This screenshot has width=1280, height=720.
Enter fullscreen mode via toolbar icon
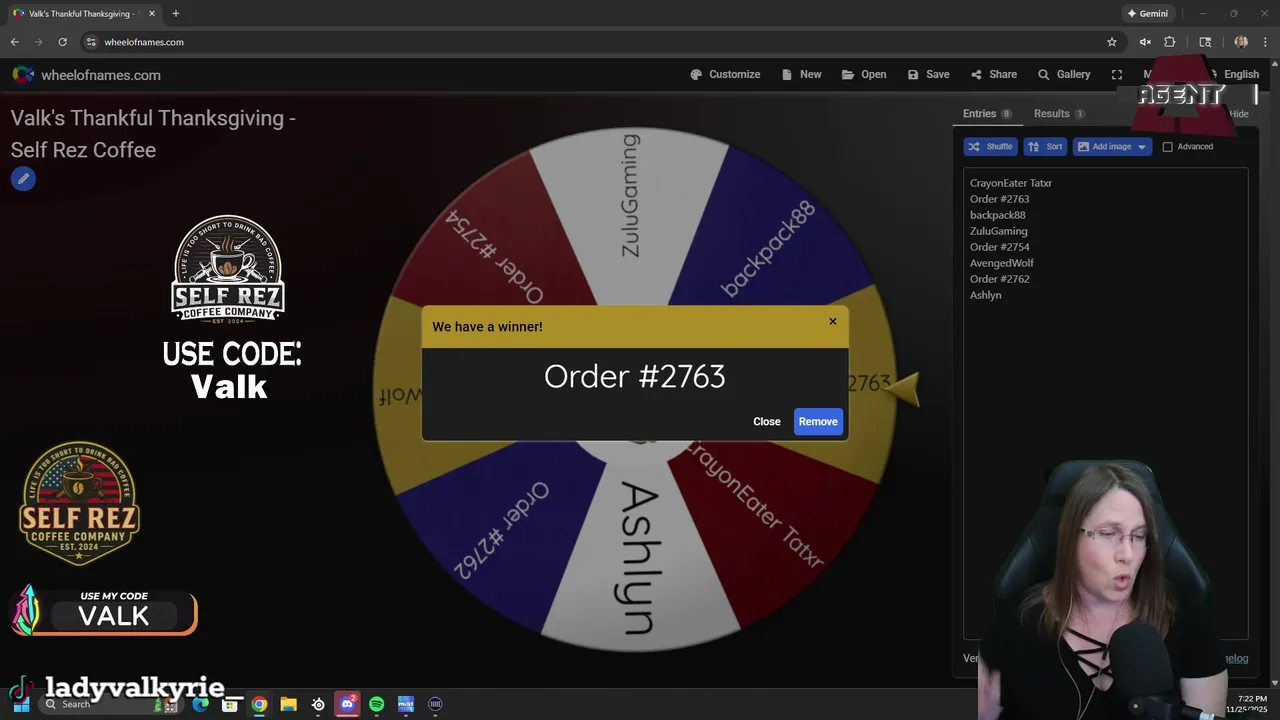(x=1117, y=74)
